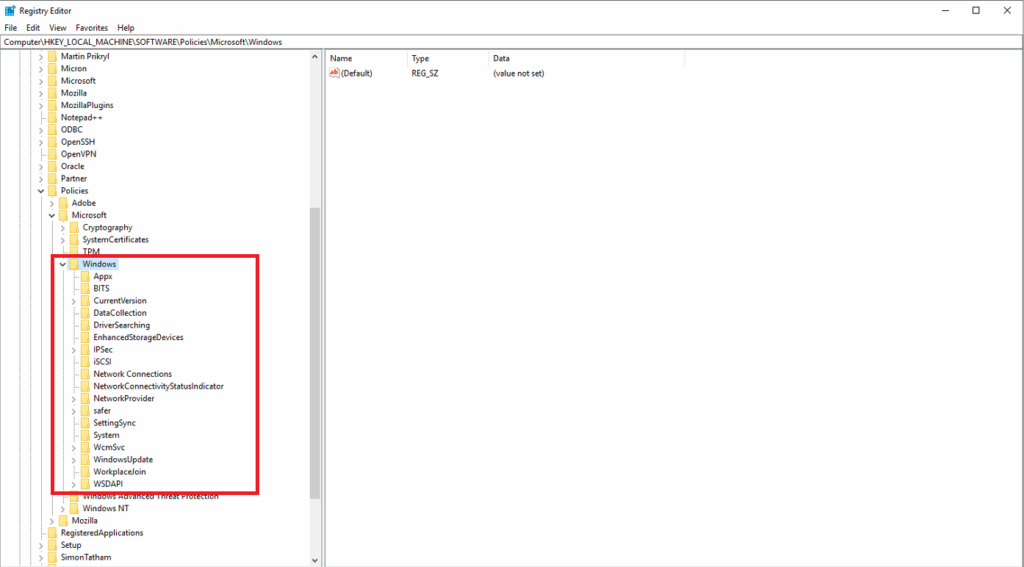This screenshot has height=567, width=1024.
Task: Expand the WindowsUpdate key
Action: [x=74, y=460]
